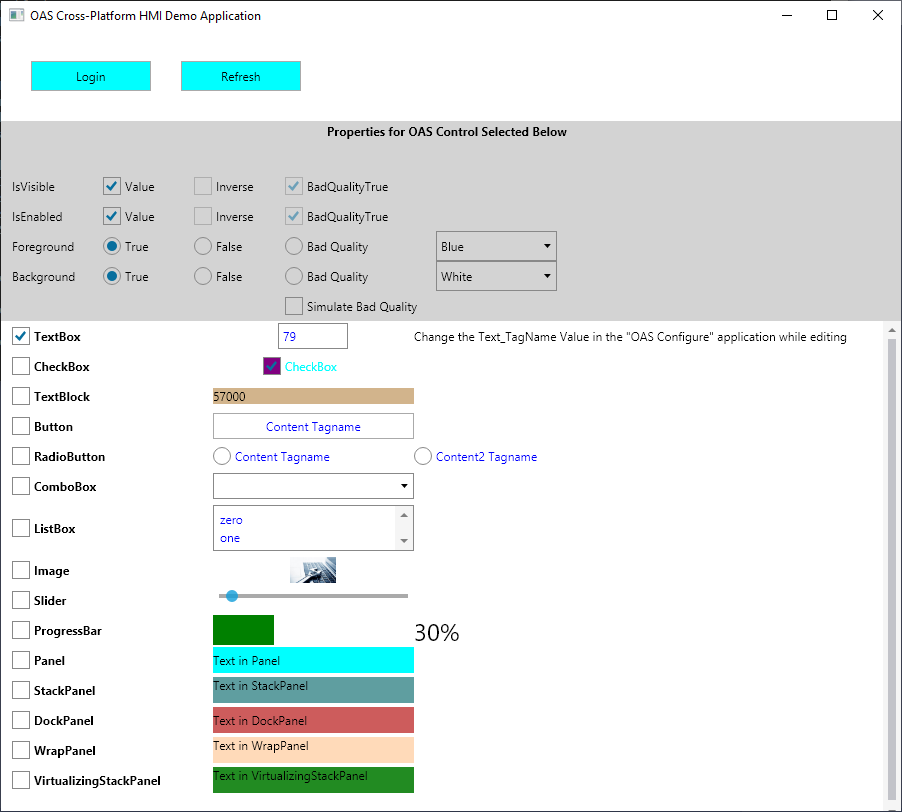902x812 pixels.
Task: Click the Text in StackPanel area
Action: pos(313,690)
